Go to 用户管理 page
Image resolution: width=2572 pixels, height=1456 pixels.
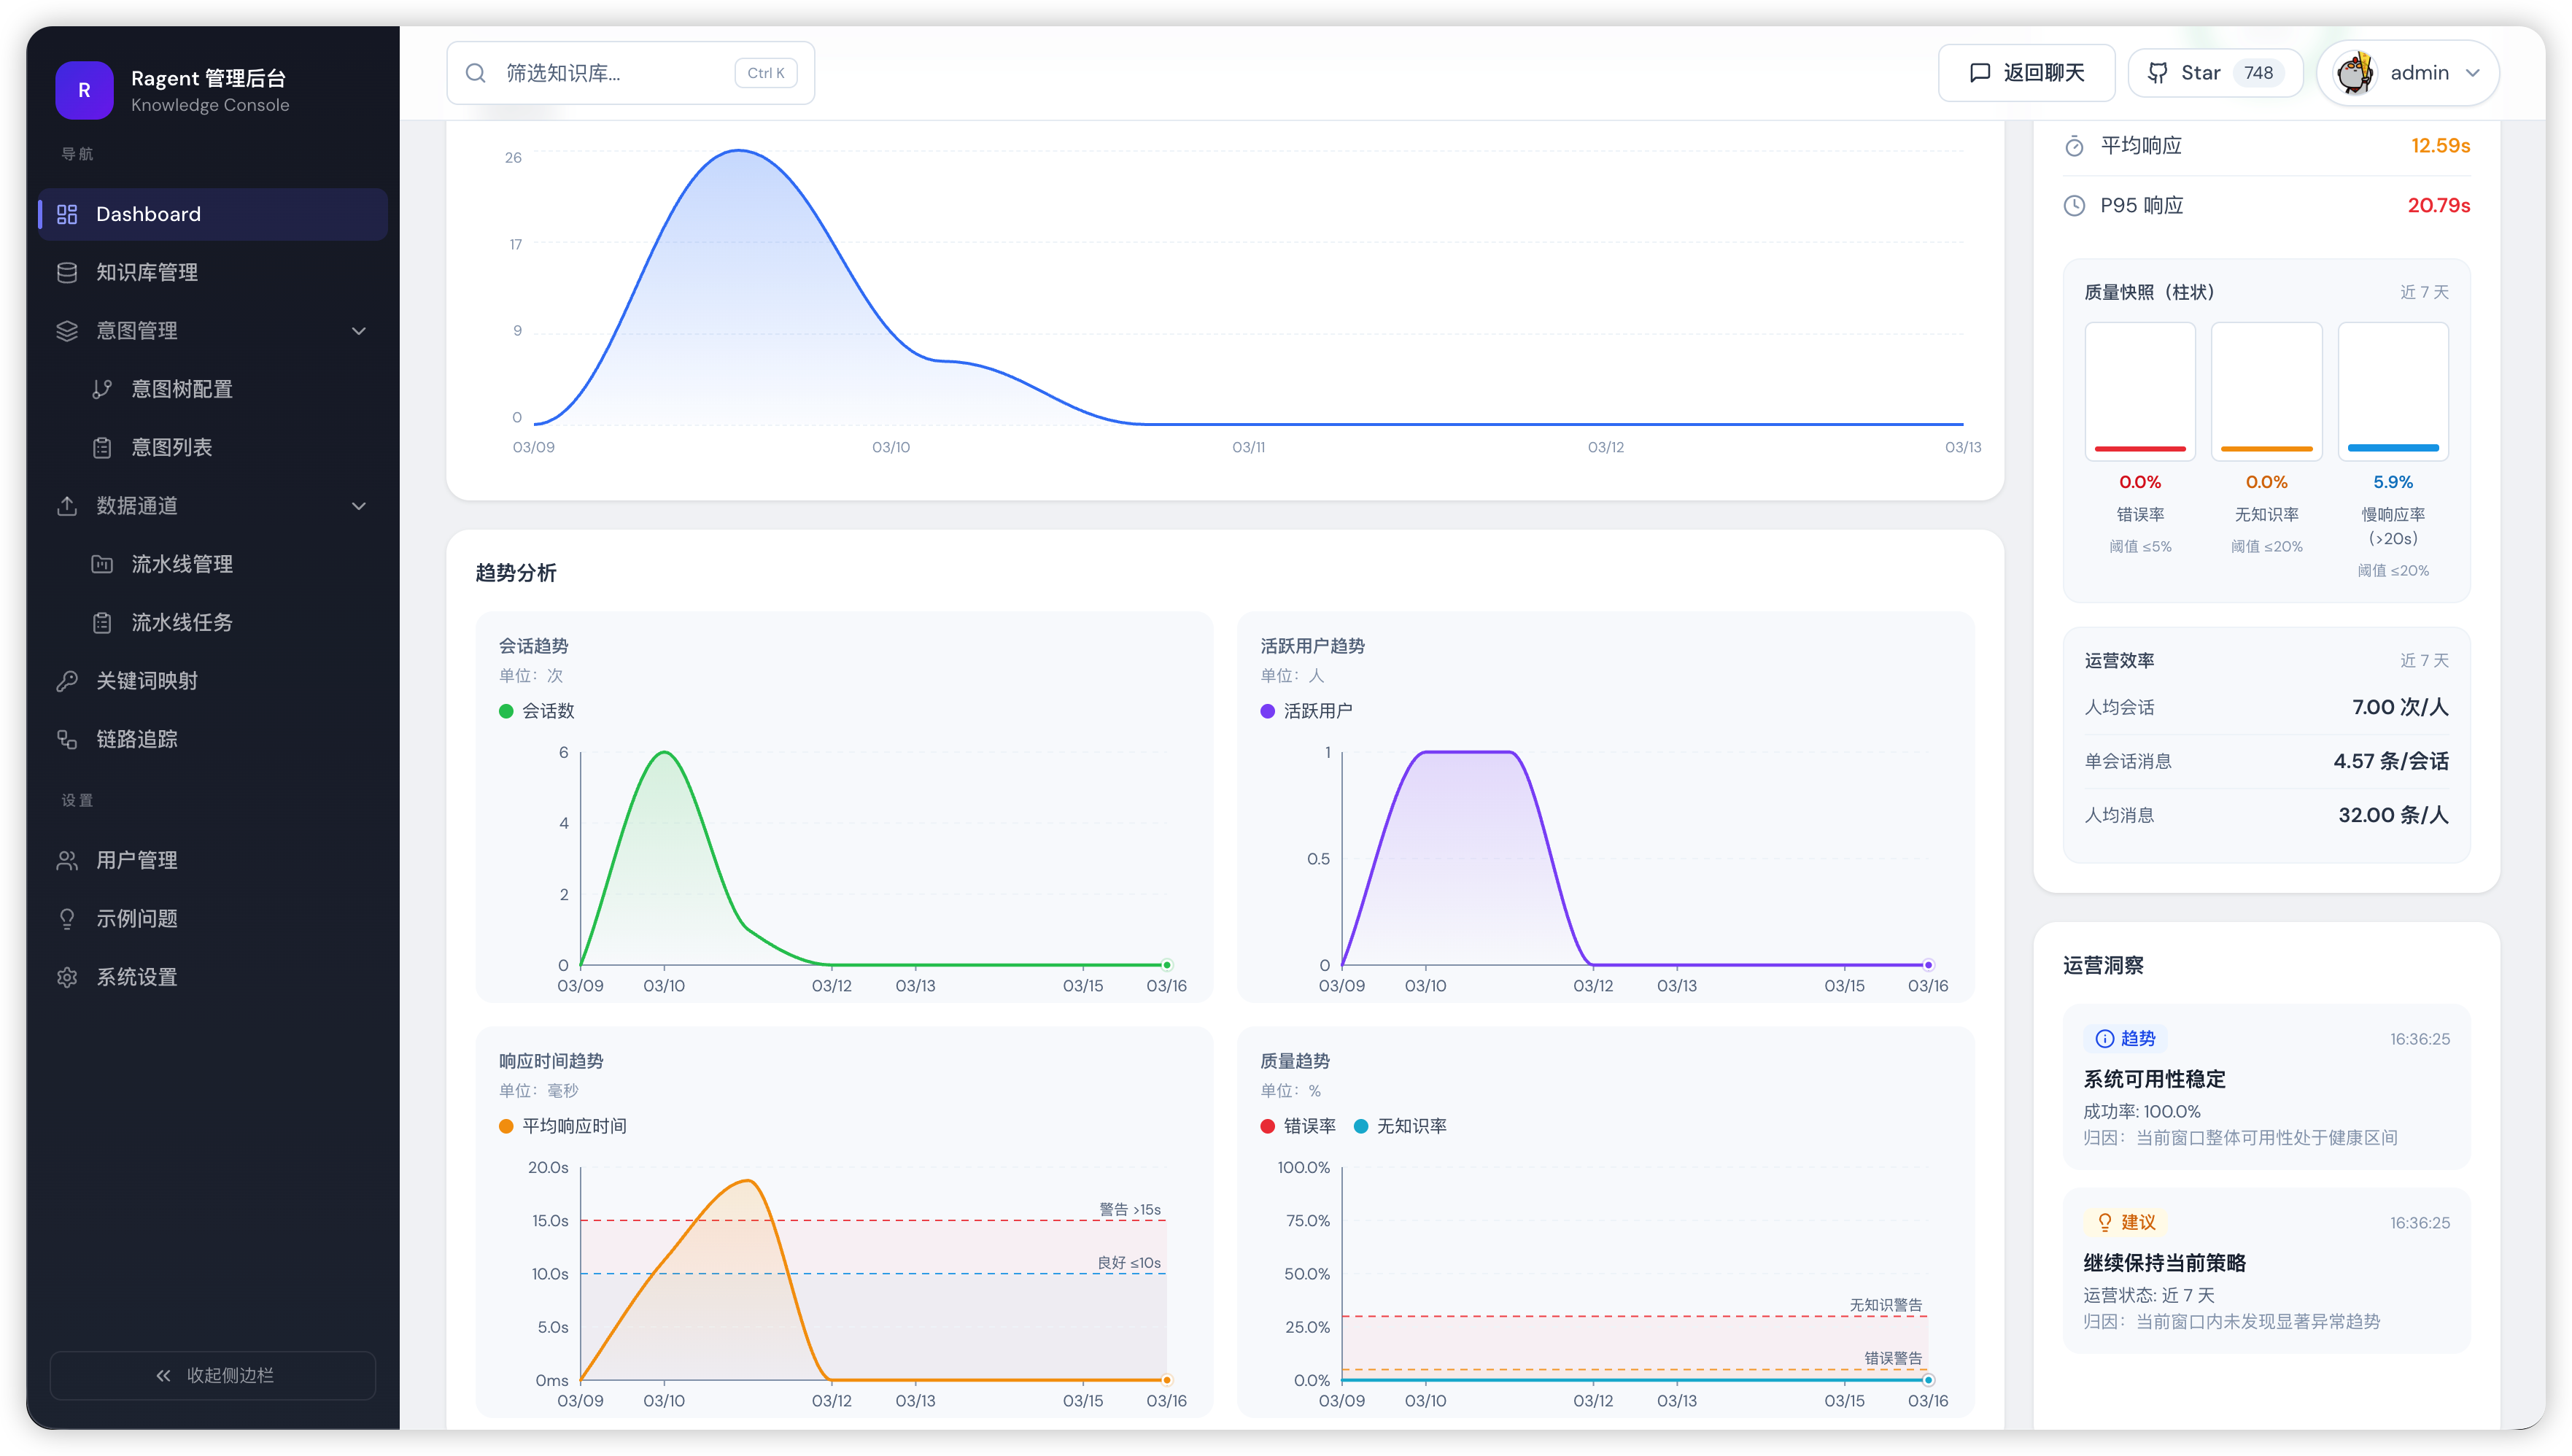click(137, 860)
